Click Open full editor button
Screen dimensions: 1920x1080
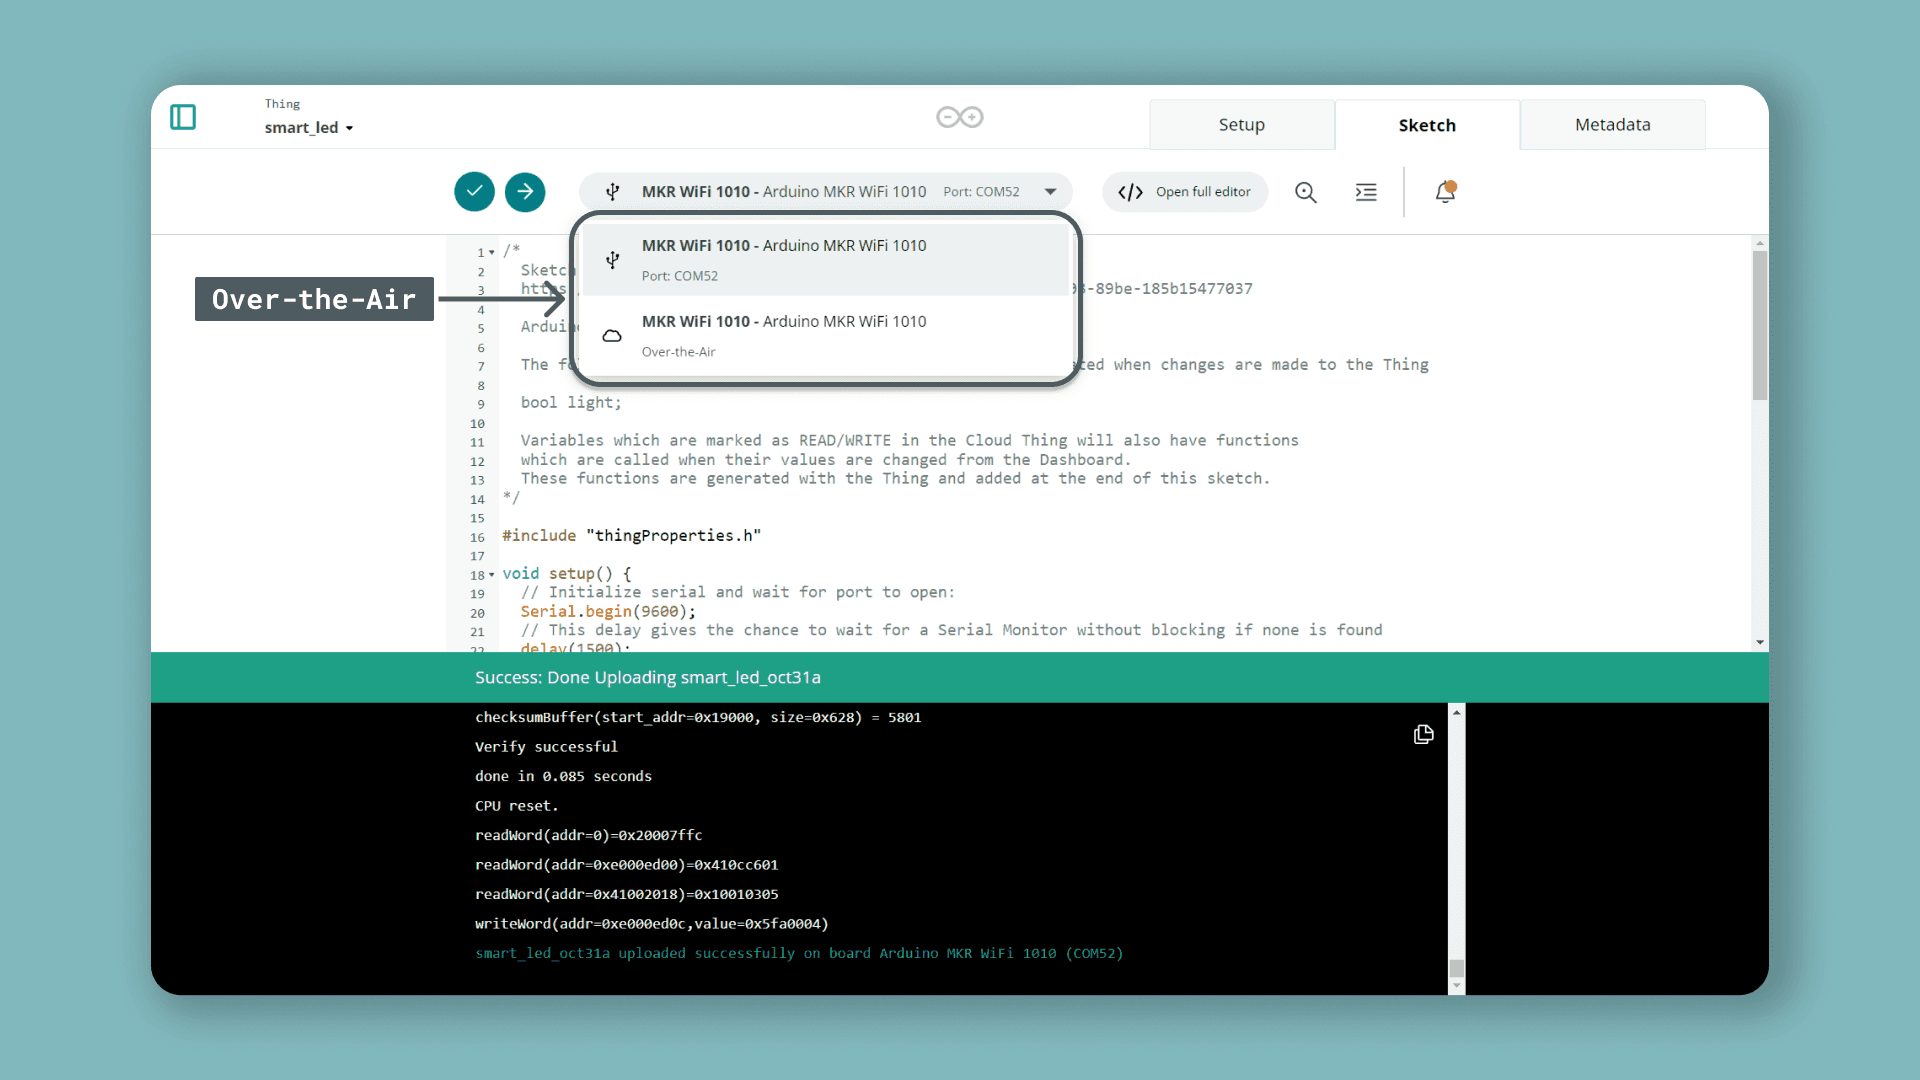pos(1185,192)
